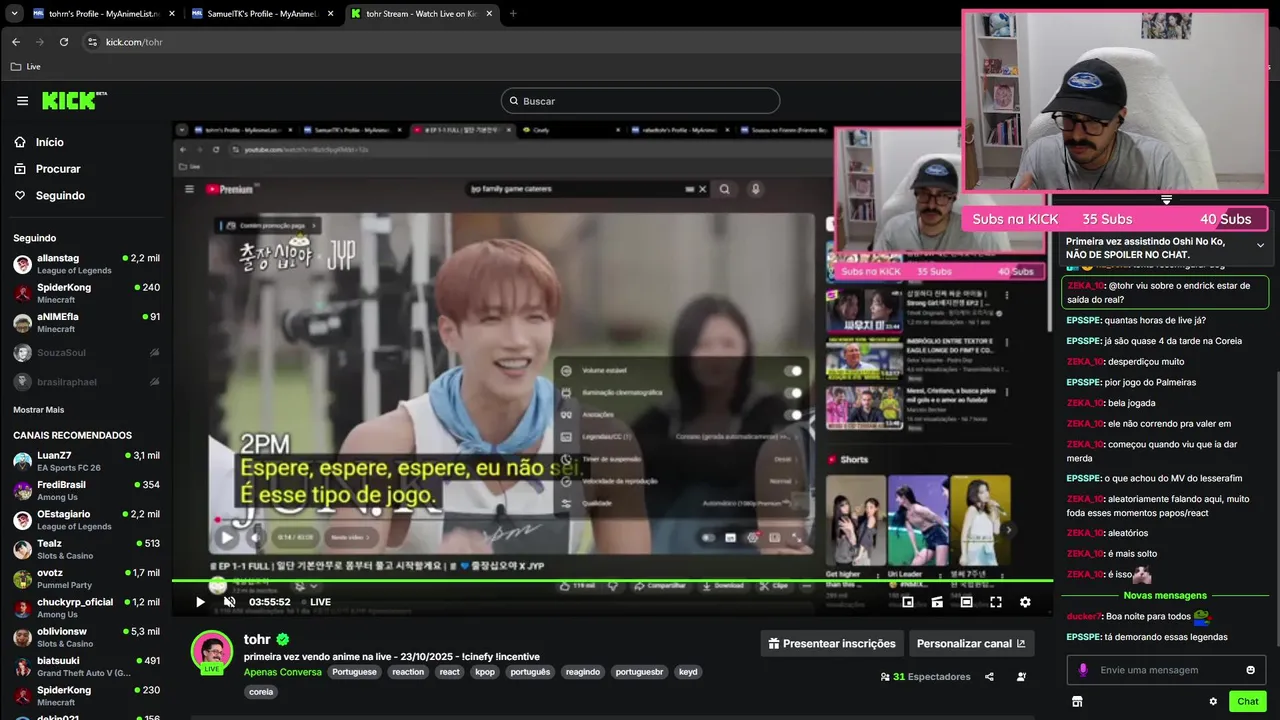
Task: Click the share stream icon
Action: click(x=989, y=677)
